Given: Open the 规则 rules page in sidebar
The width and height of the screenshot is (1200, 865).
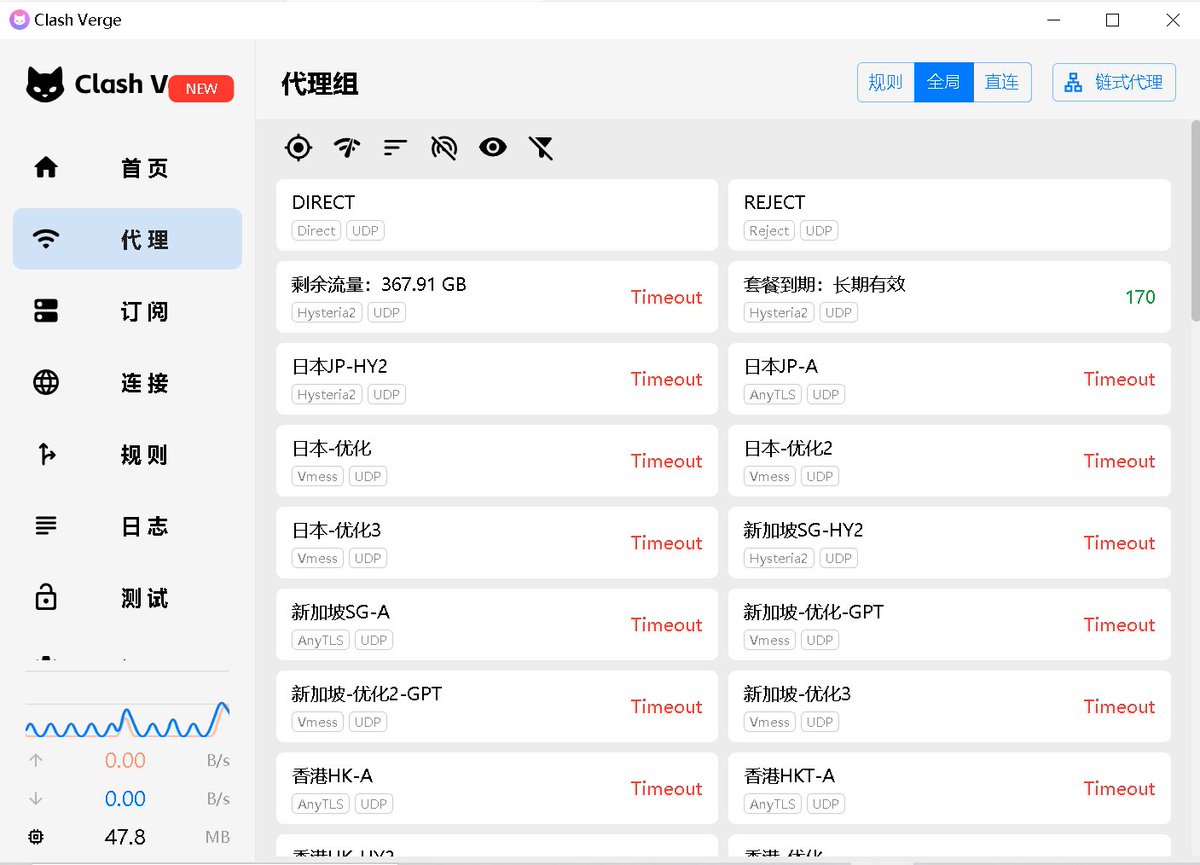Looking at the screenshot, I should pyautogui.click(x=127, y=455).
